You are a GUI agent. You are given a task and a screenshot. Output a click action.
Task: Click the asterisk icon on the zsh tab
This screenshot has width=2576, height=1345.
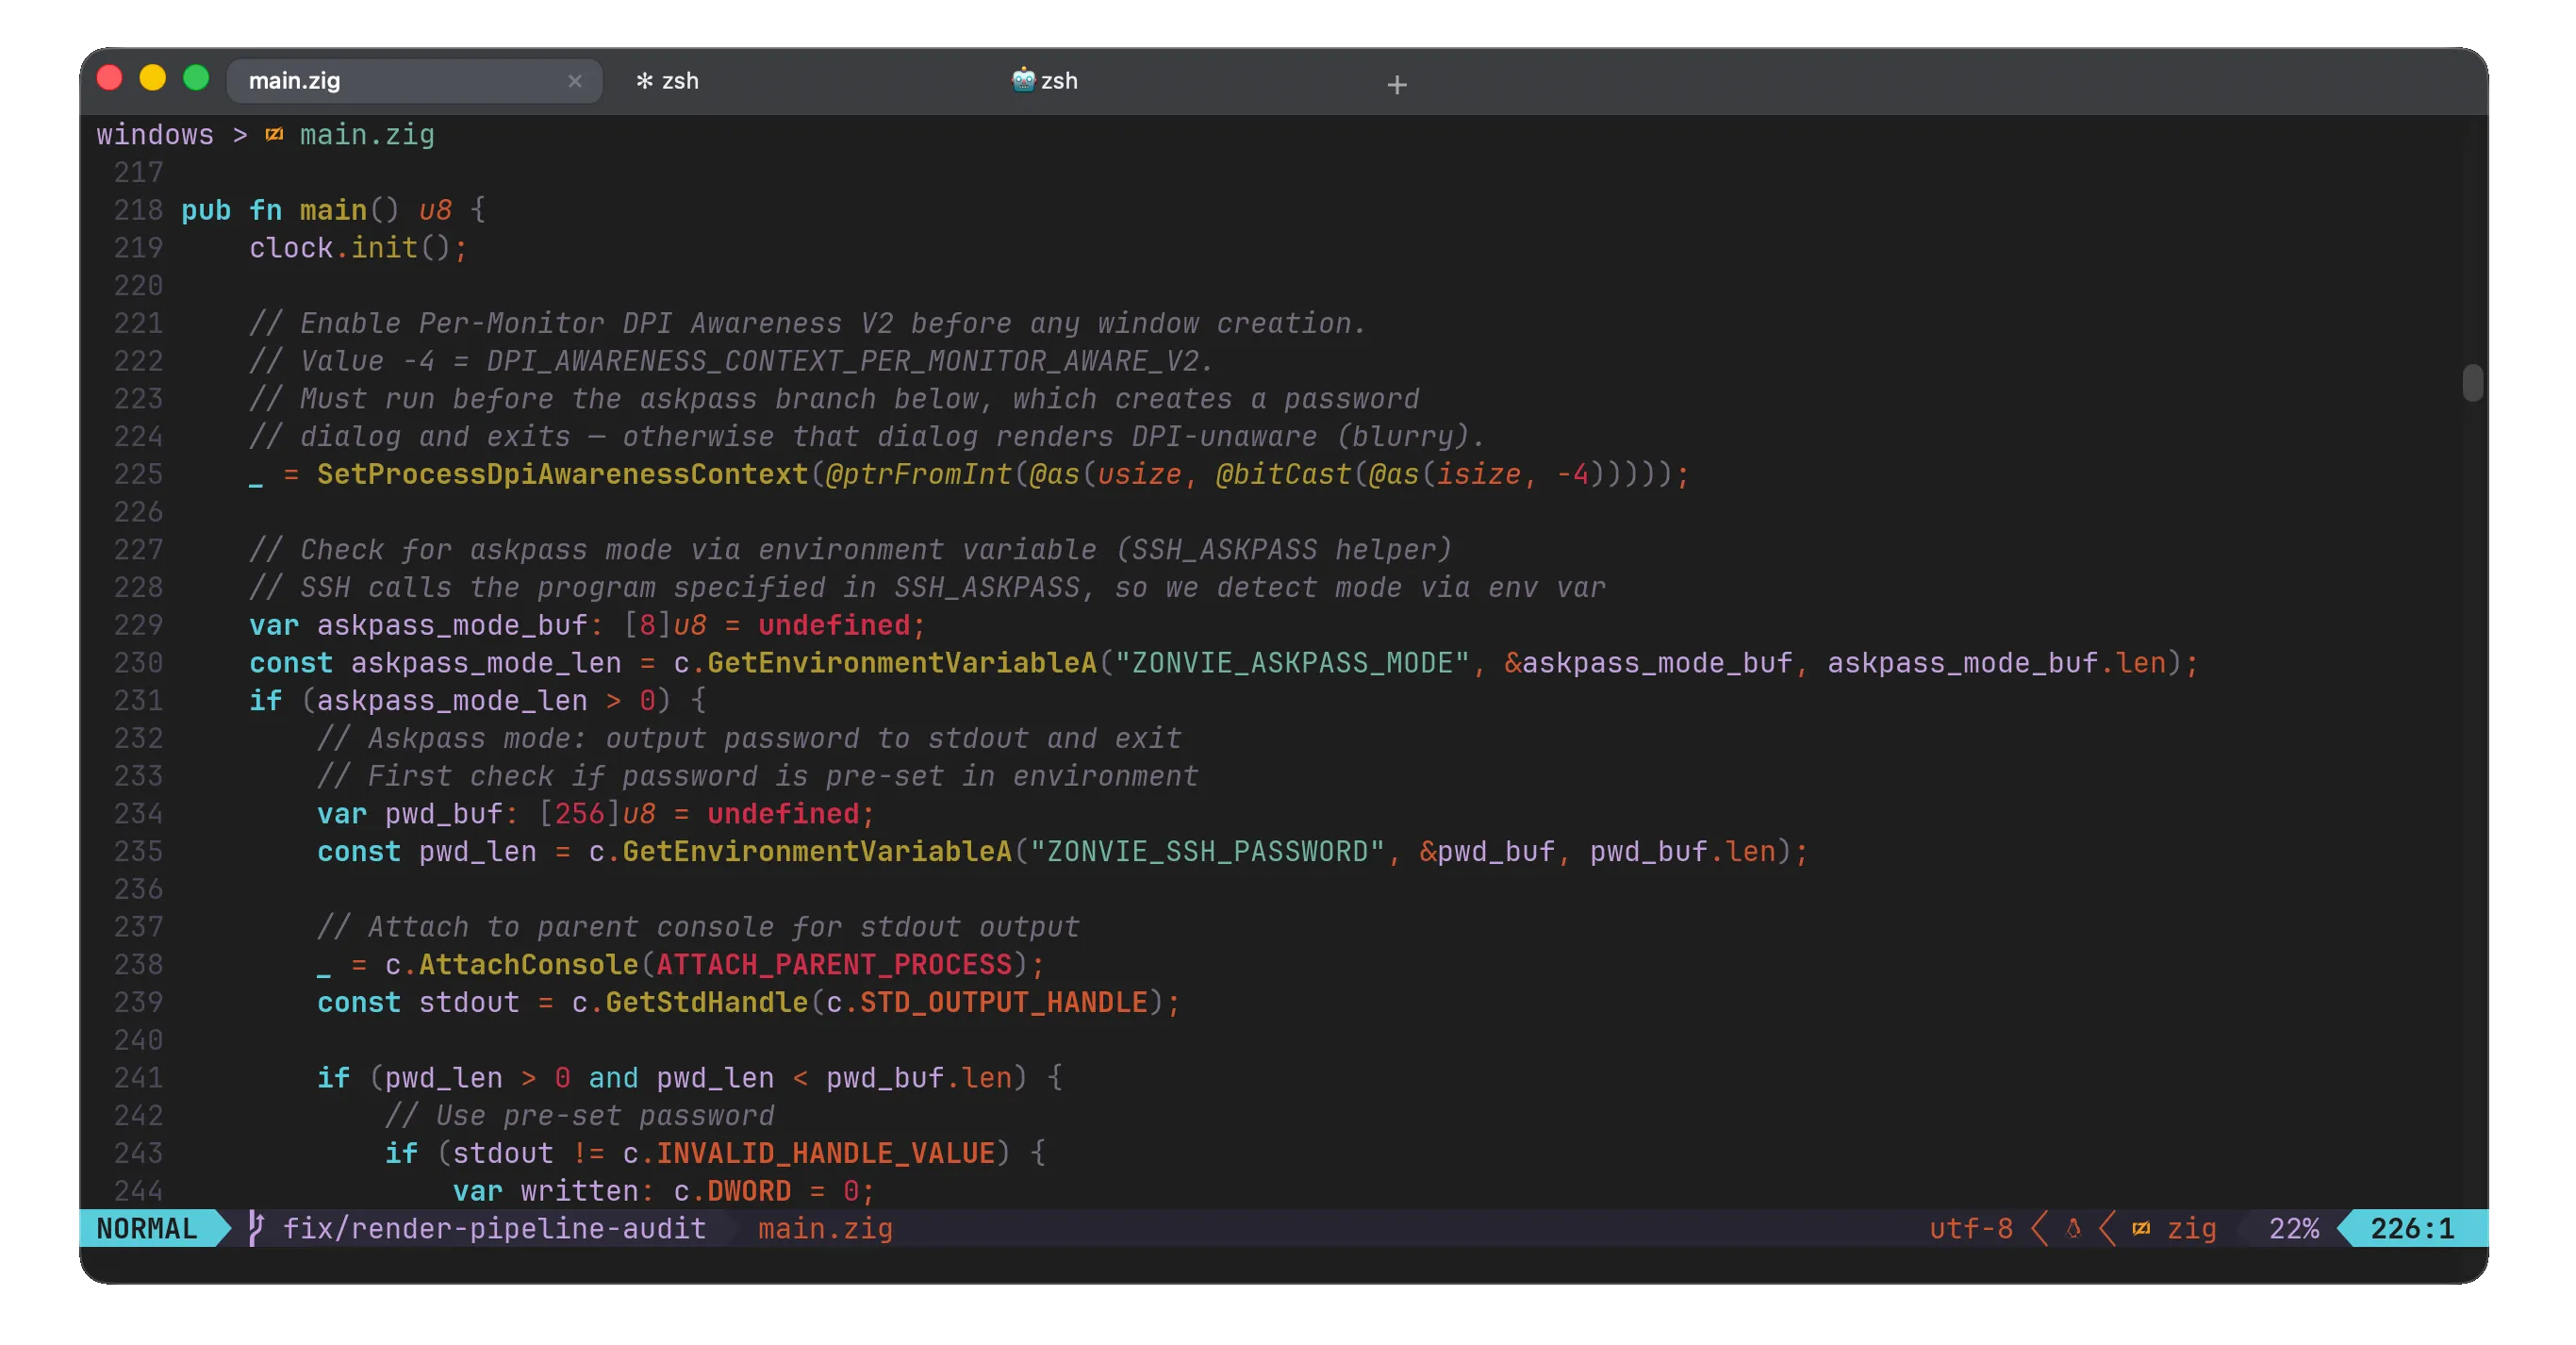[644, 80]
